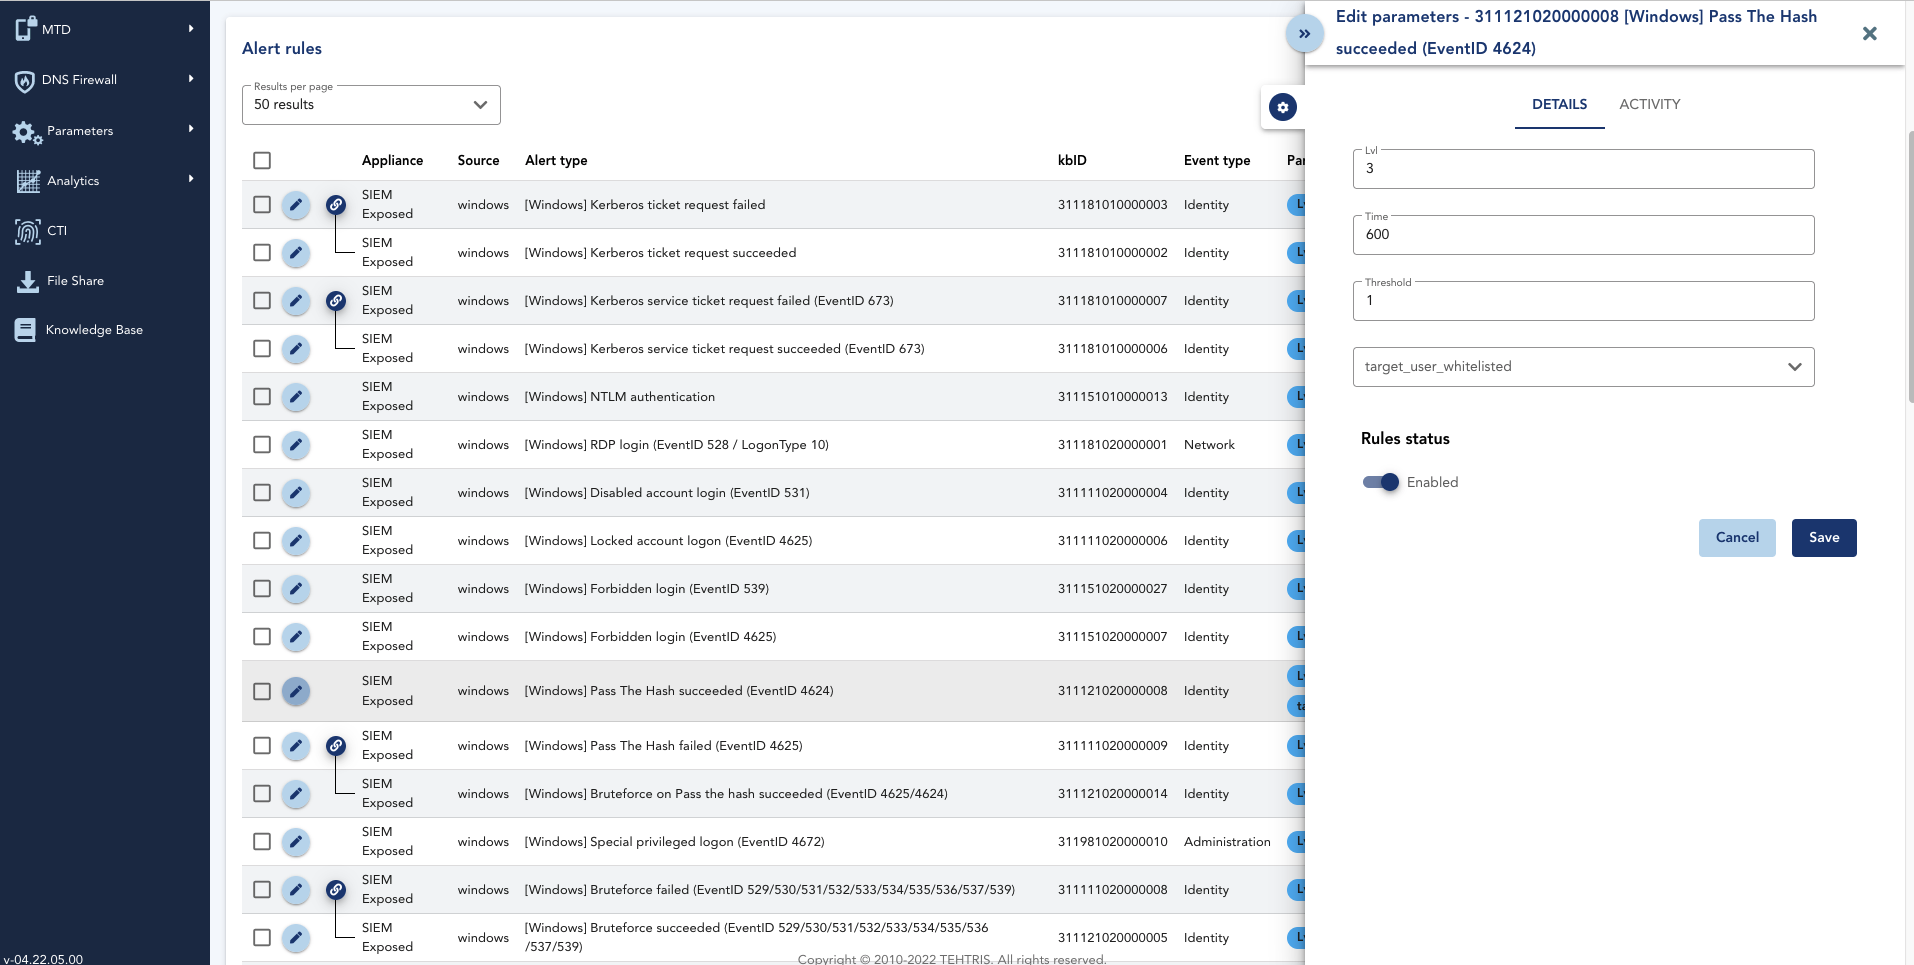Check the Kerberos ticket request failed row

click(262, 204)
